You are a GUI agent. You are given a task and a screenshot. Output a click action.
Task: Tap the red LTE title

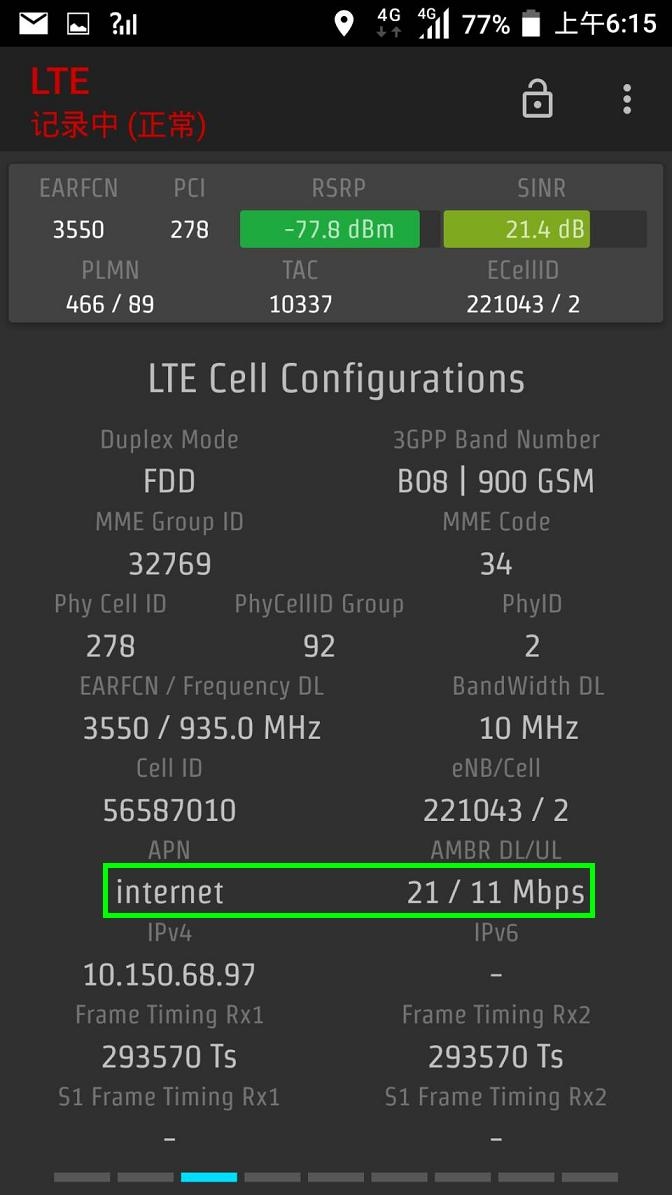60,82
